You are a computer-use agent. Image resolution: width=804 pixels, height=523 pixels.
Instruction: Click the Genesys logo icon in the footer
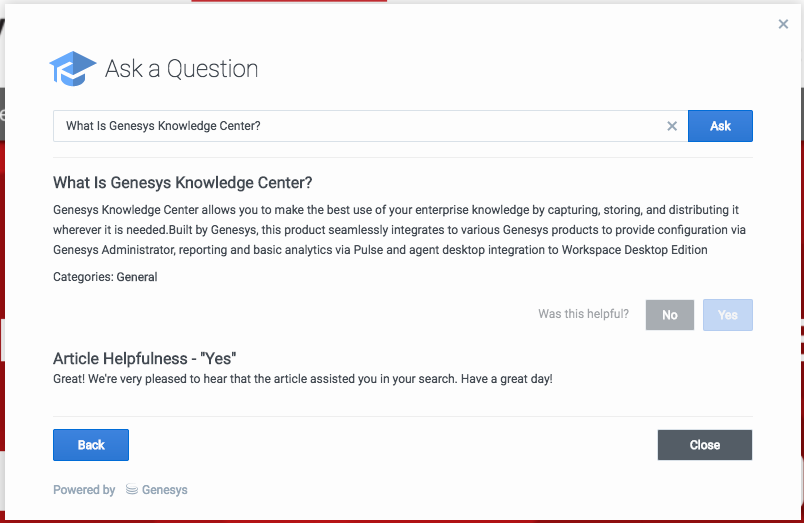click(x=132, y=490)
